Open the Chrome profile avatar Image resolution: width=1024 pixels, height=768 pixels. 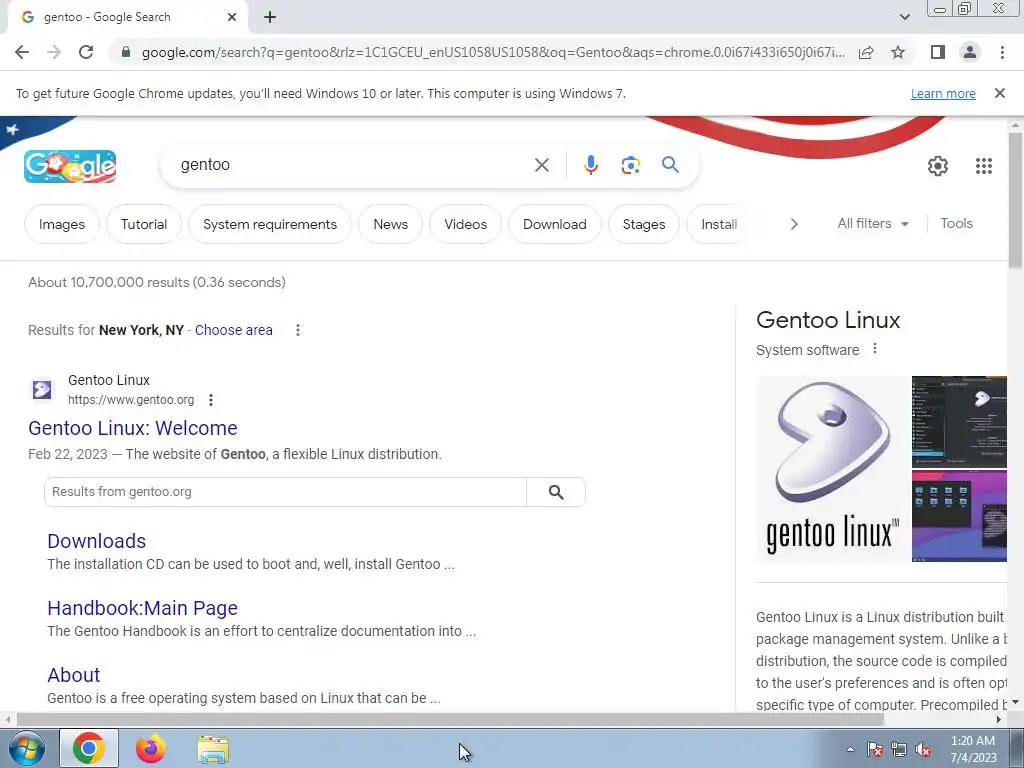pyautogui.click(x=970, y=52)
